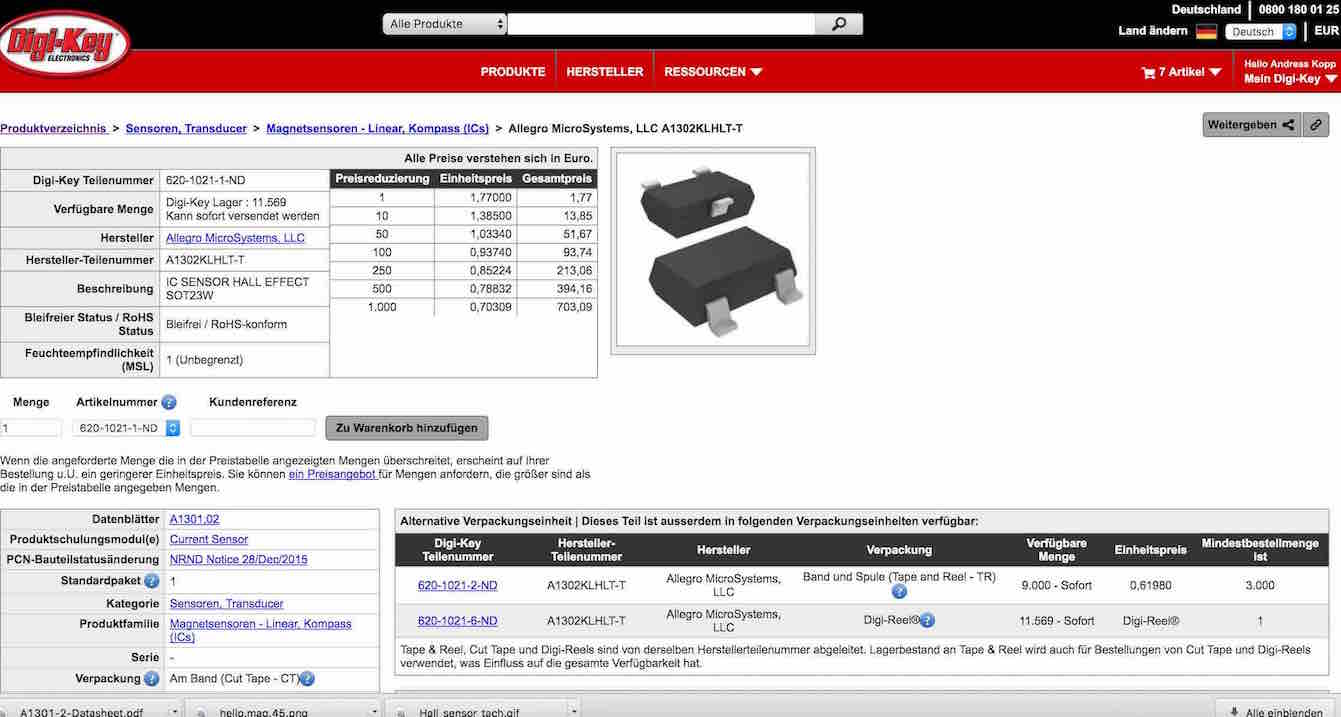
Task: Open help icon after Am Band (Cut Tape - CT)
Action: (x=308, y=679)
